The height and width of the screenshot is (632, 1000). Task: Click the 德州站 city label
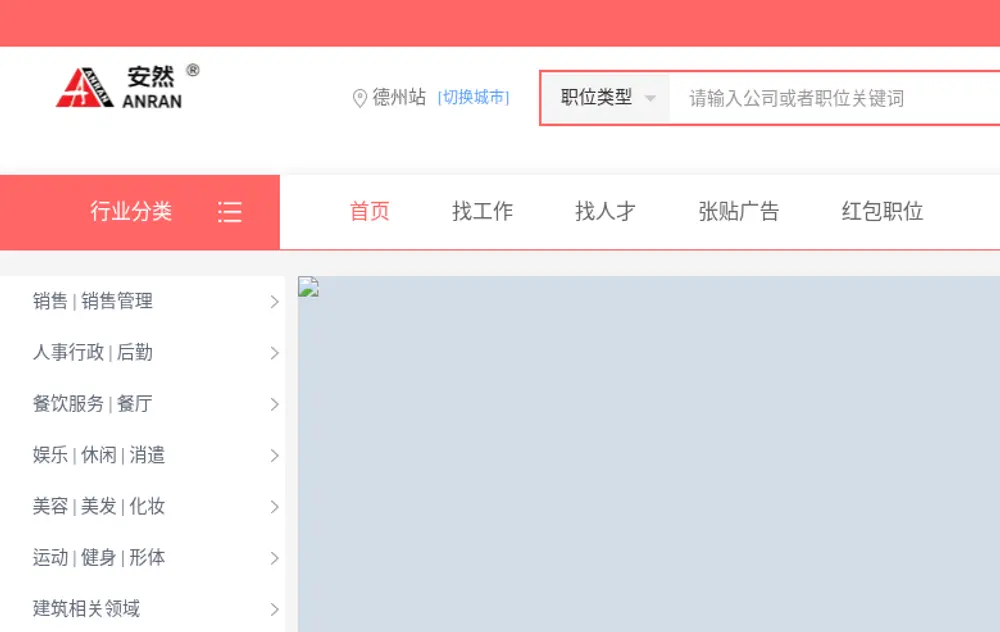click(399, 98)
